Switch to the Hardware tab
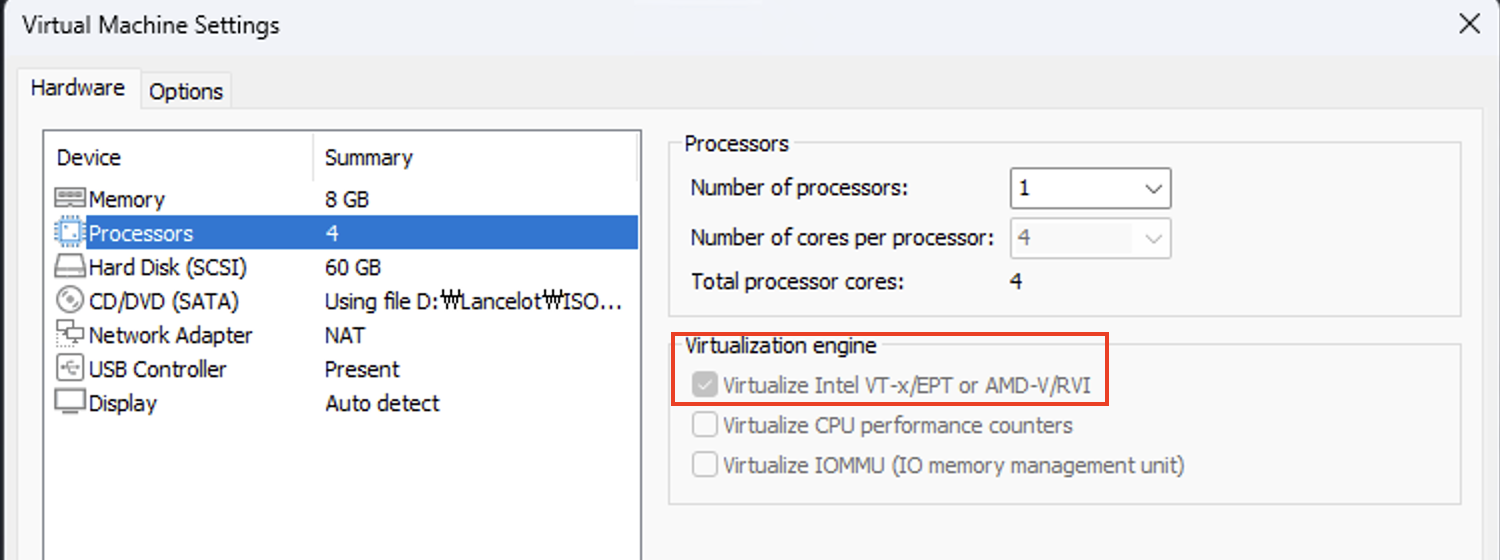This screenshot has height=560, width=1500. click(78, 87)
